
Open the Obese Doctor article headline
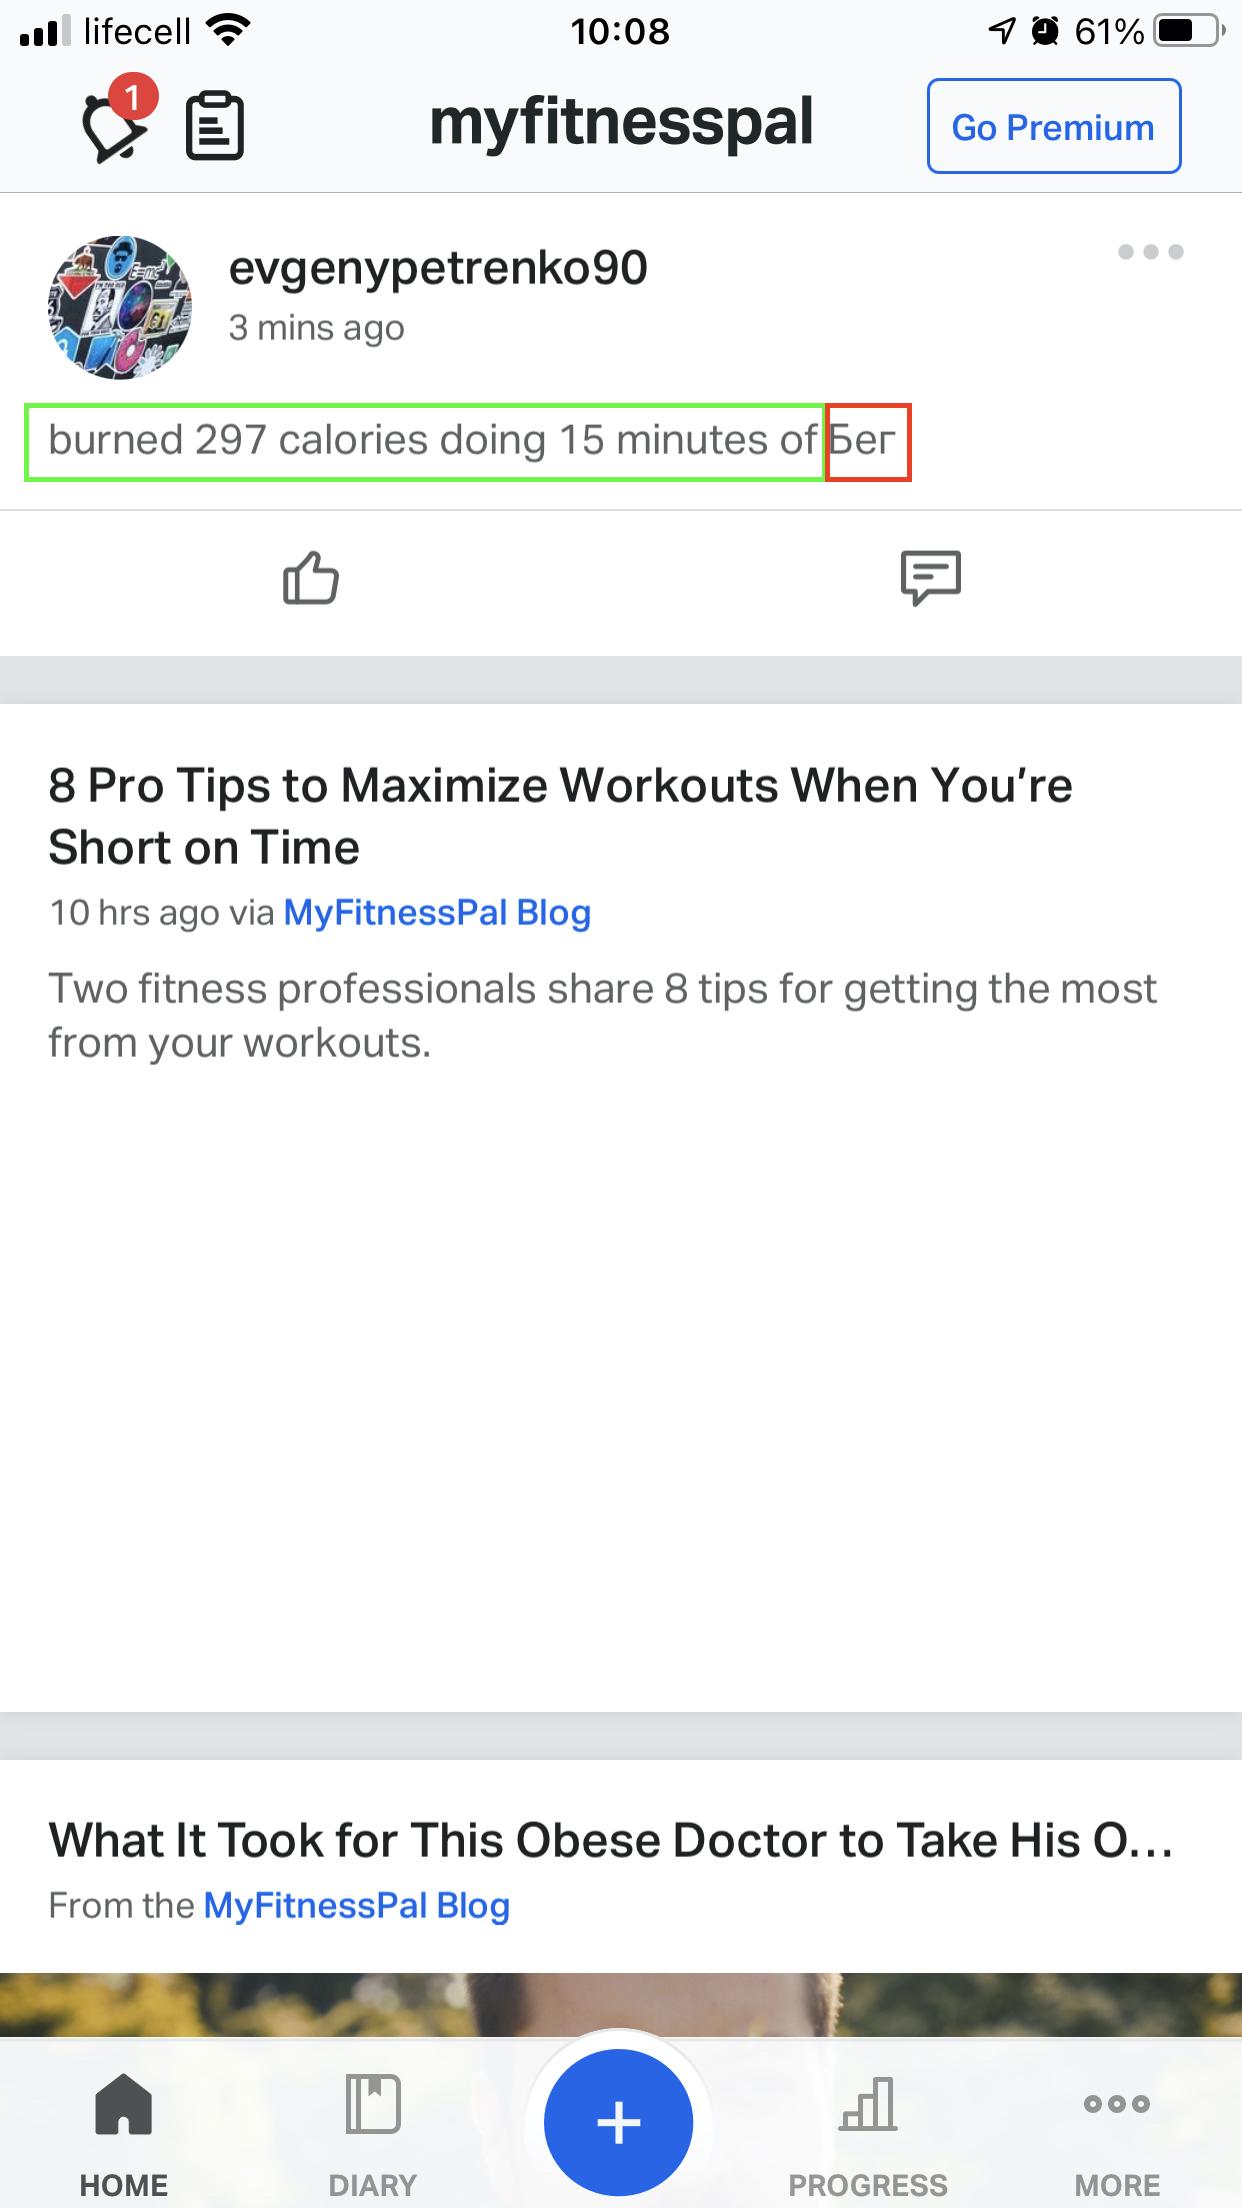[x=610, y=1840]
